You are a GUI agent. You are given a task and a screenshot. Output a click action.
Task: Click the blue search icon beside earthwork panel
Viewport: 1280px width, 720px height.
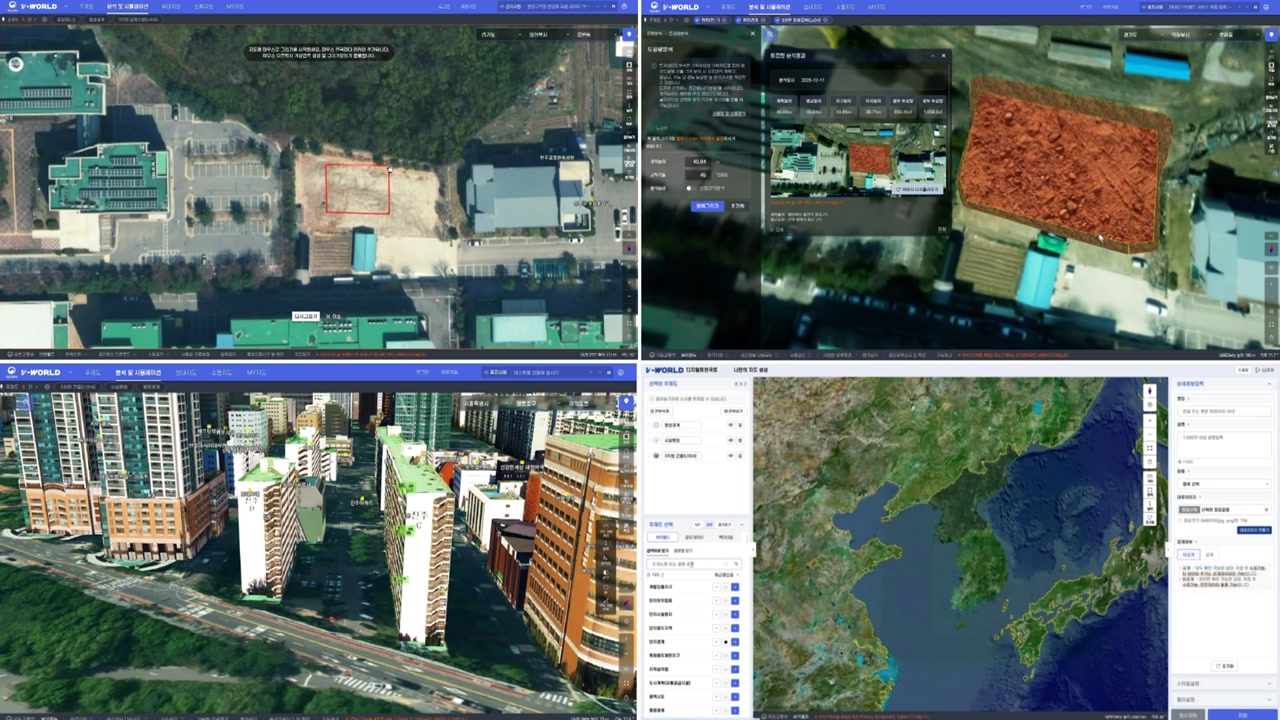(x=769, y=34)
